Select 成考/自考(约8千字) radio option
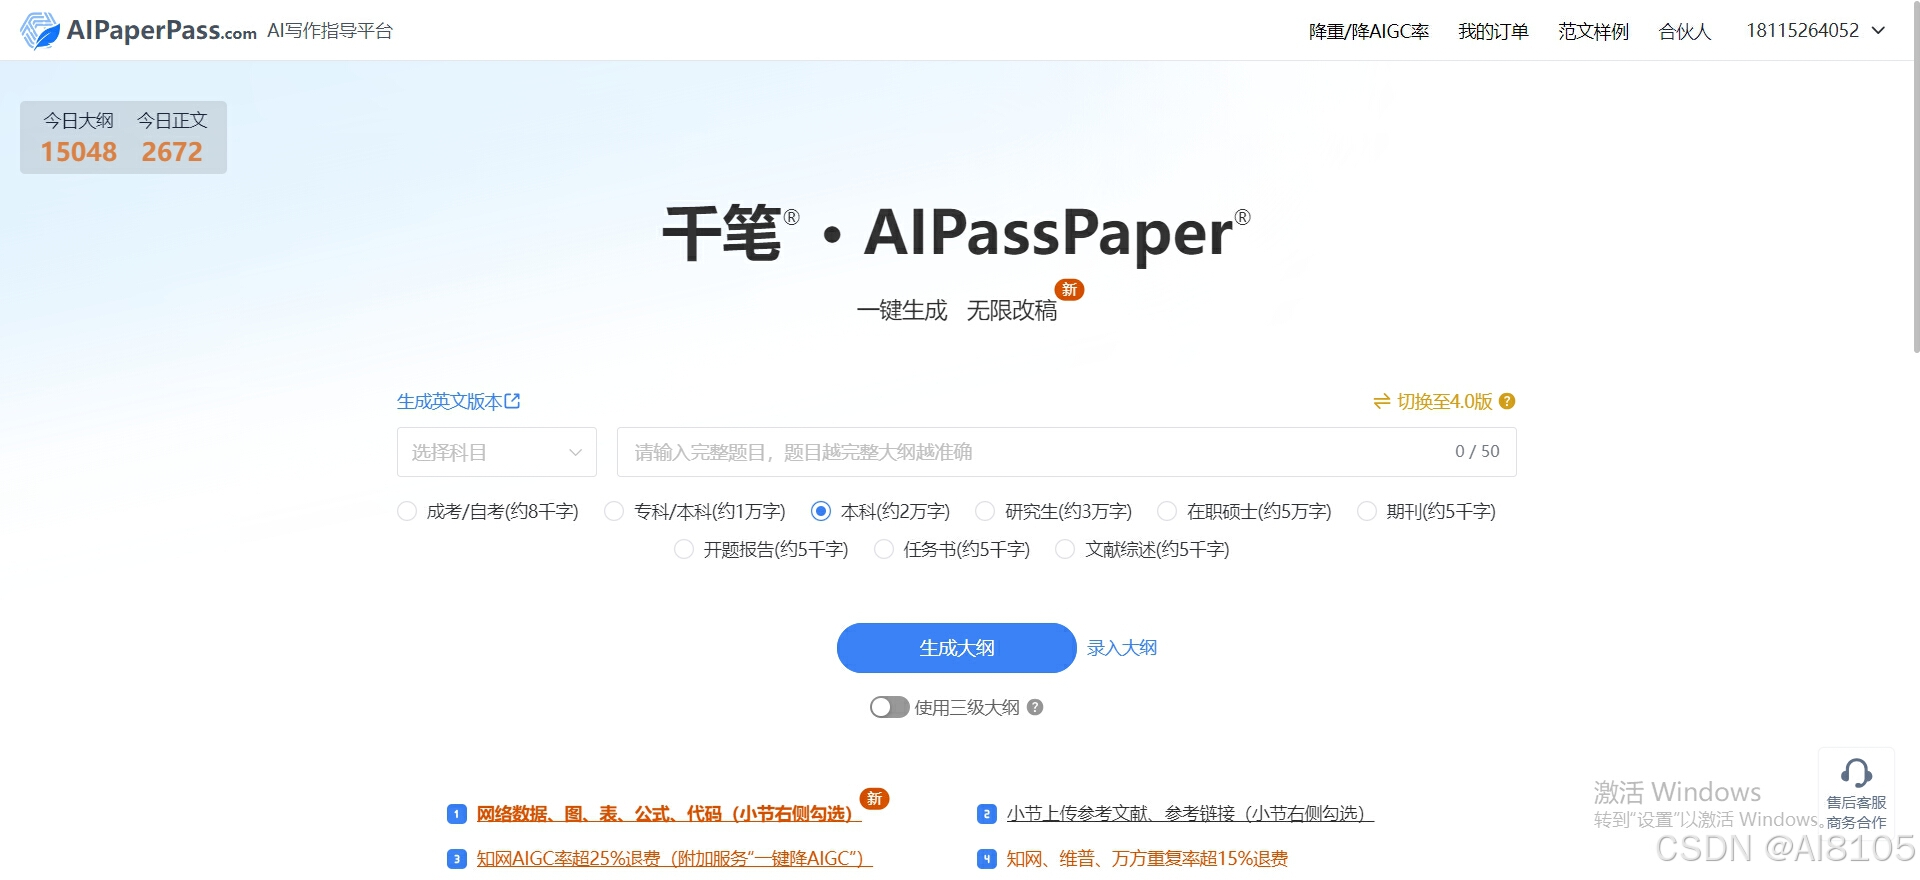 point(407,511)
